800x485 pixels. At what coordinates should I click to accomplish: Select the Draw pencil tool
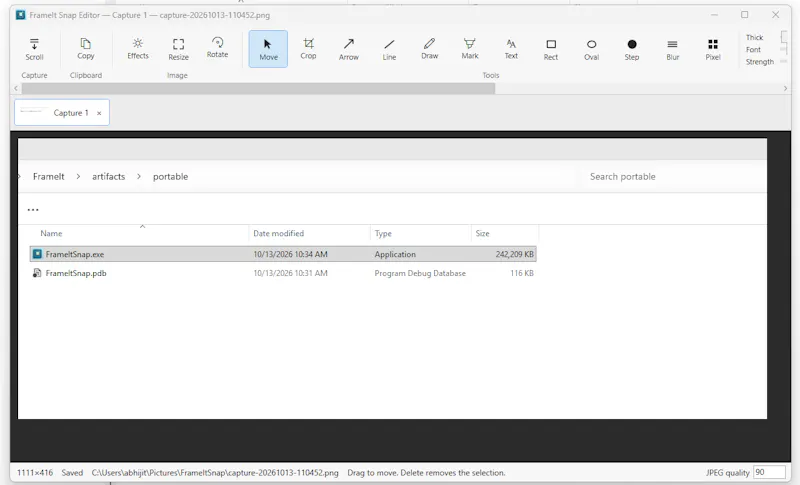[430, 49]
